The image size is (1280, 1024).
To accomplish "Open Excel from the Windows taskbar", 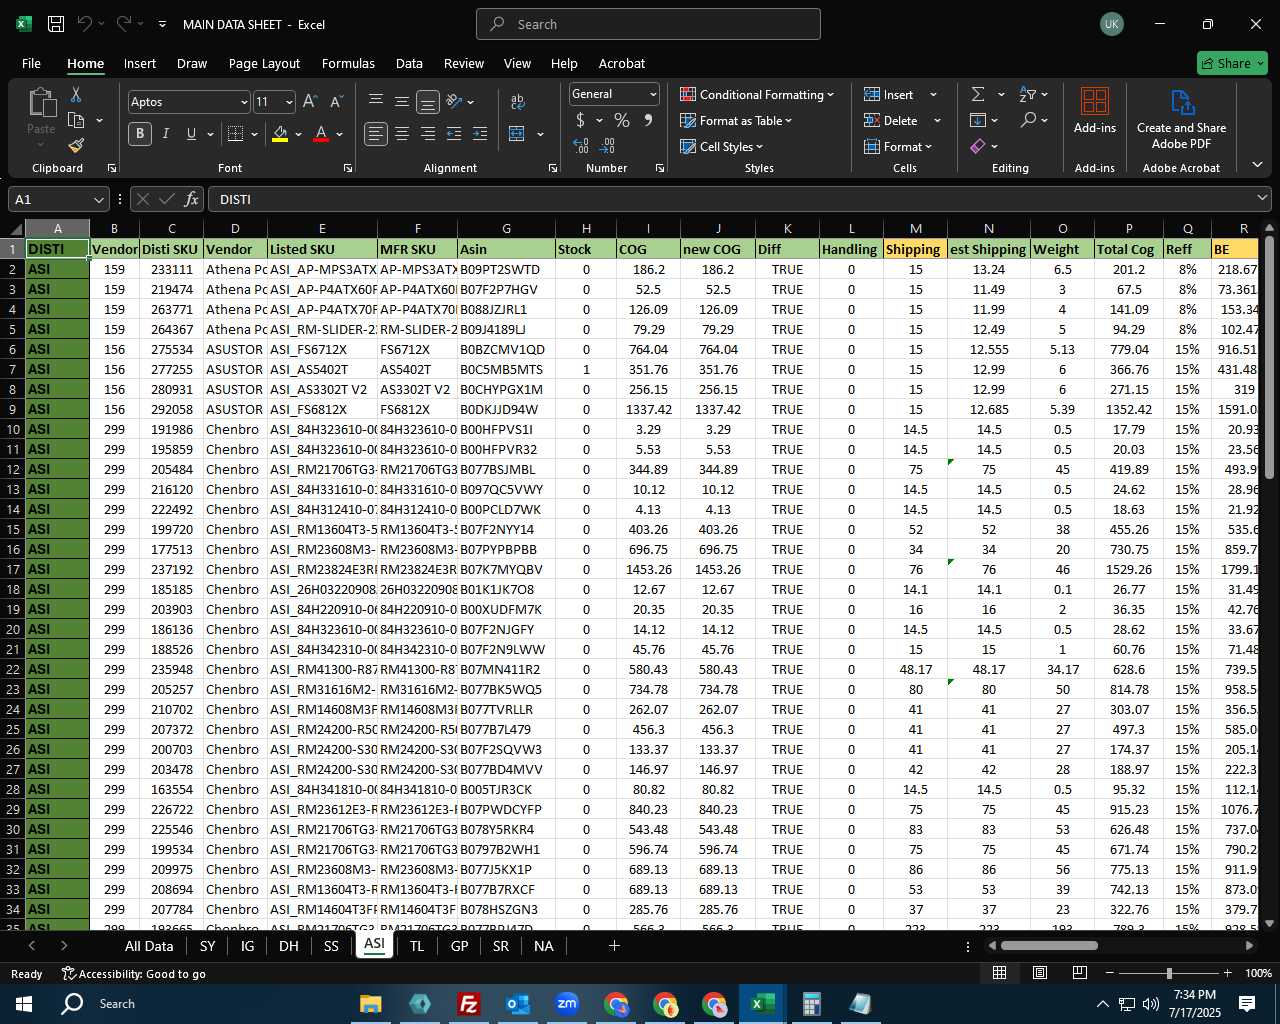I will point(763,1003).
